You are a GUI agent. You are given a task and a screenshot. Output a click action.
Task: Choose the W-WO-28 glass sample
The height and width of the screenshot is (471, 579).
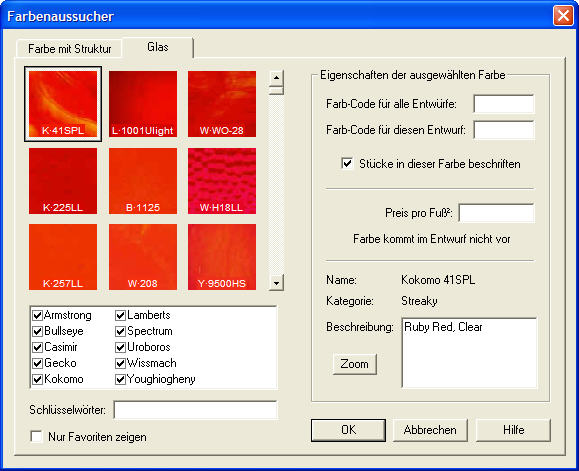click(x=222, y=104)
